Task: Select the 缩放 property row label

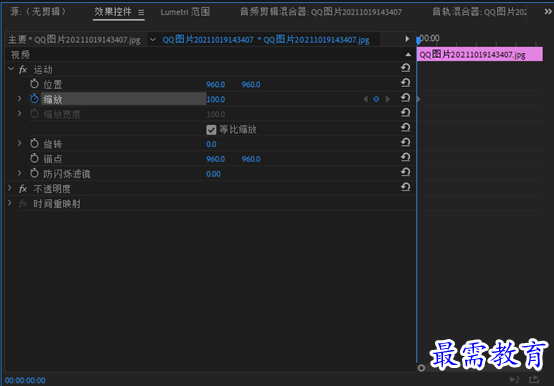Action: click(x=53, y=100)
